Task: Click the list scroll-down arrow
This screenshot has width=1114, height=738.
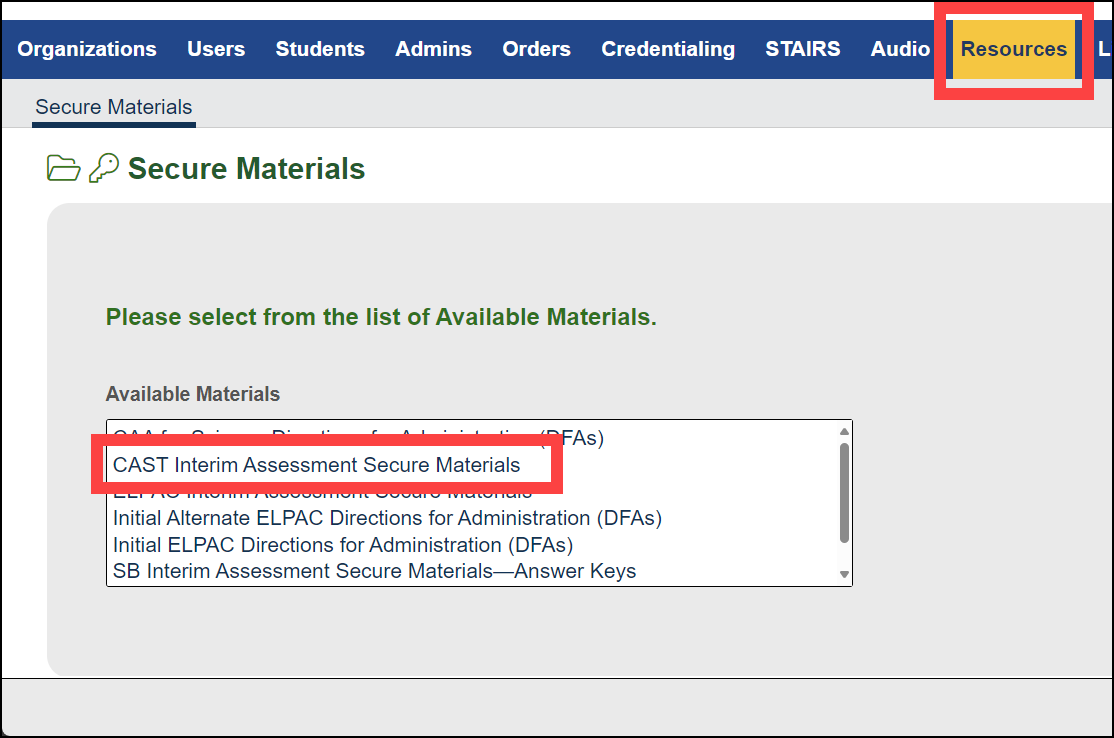Action: tap(844, 575)
